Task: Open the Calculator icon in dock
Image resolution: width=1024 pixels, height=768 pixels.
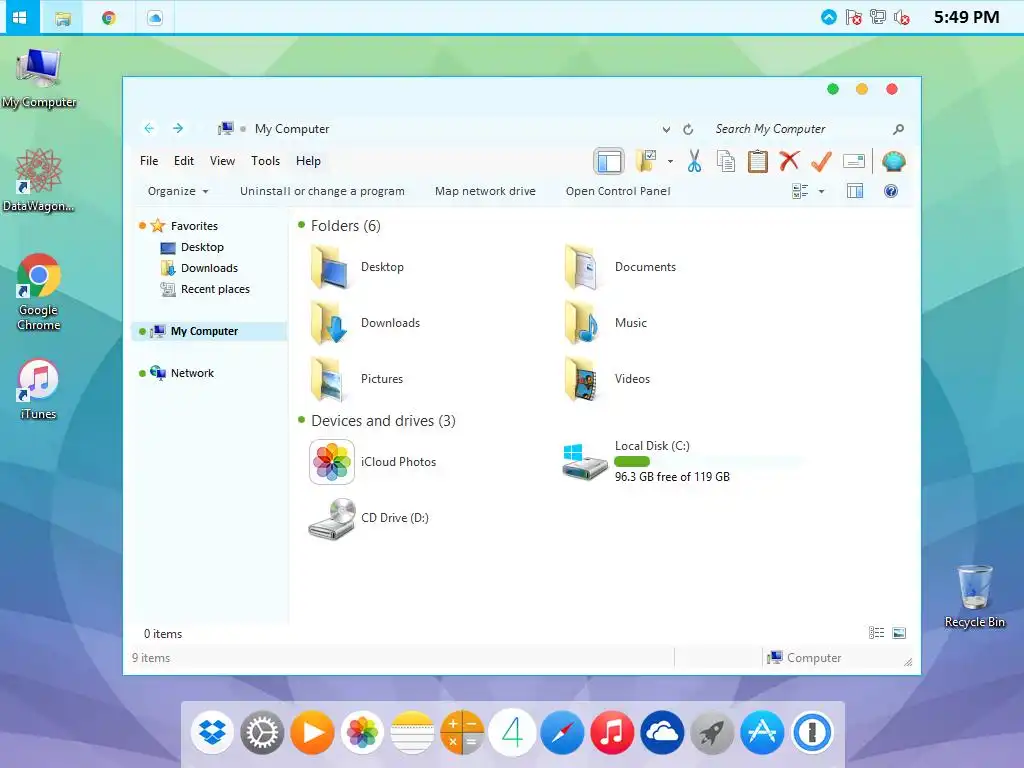Action: click(462, 732)
